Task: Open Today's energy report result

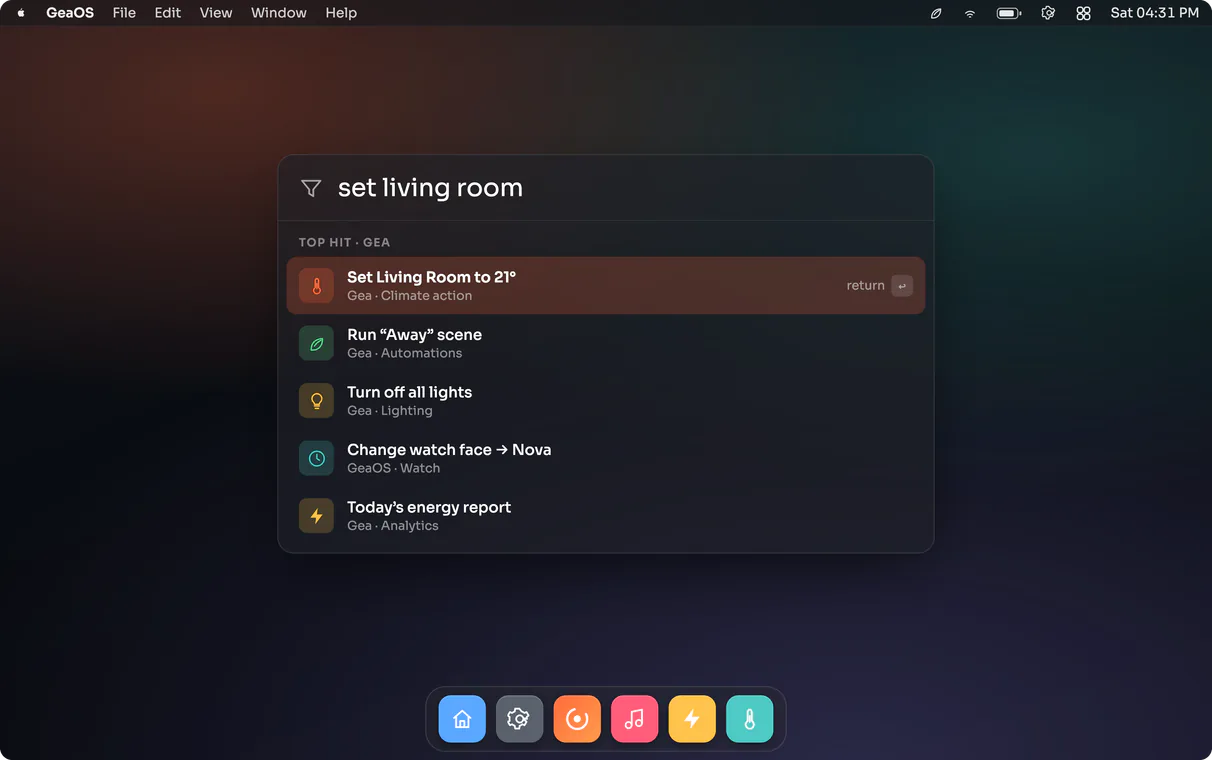Action: [606, 516]
